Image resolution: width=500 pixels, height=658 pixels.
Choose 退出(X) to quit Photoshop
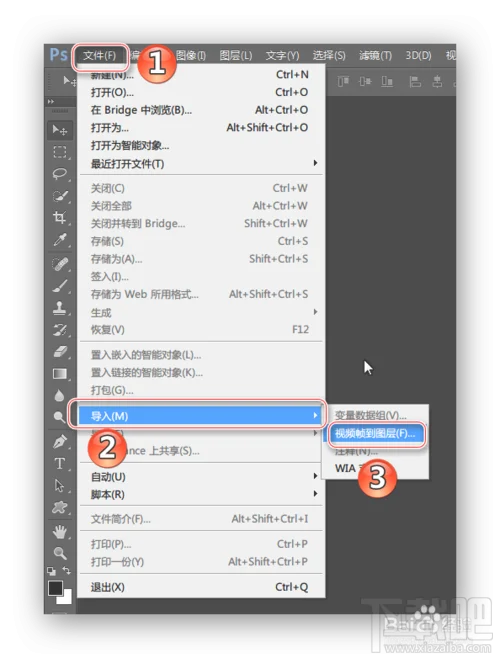click(x=200, y=587)
